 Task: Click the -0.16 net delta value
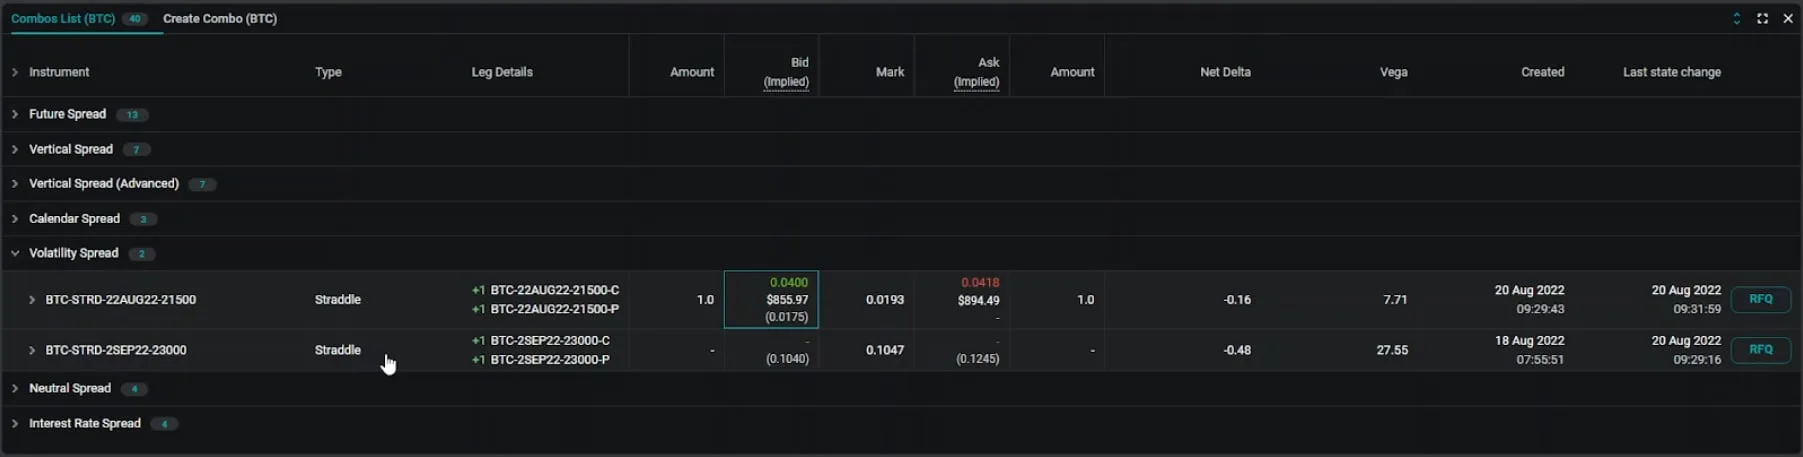coord(1237,300)
